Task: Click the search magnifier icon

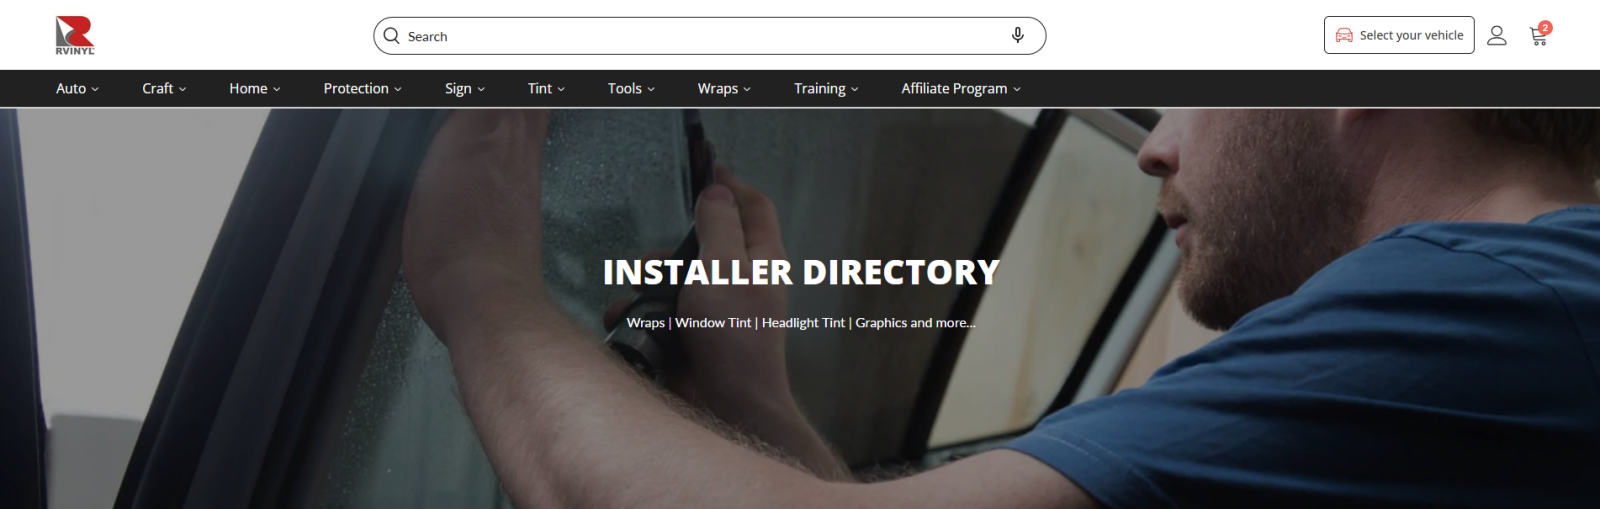Action: (391, 36)
